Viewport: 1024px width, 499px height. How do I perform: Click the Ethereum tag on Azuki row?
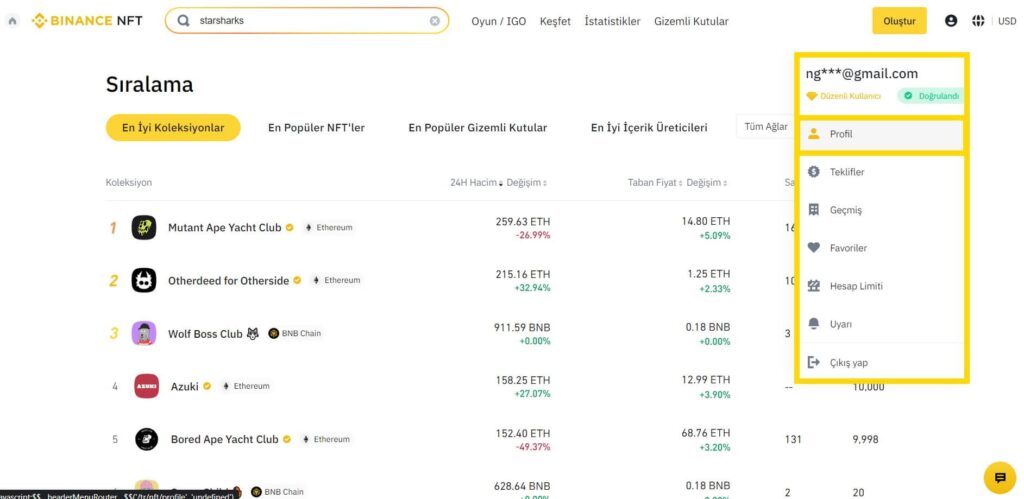246,386
